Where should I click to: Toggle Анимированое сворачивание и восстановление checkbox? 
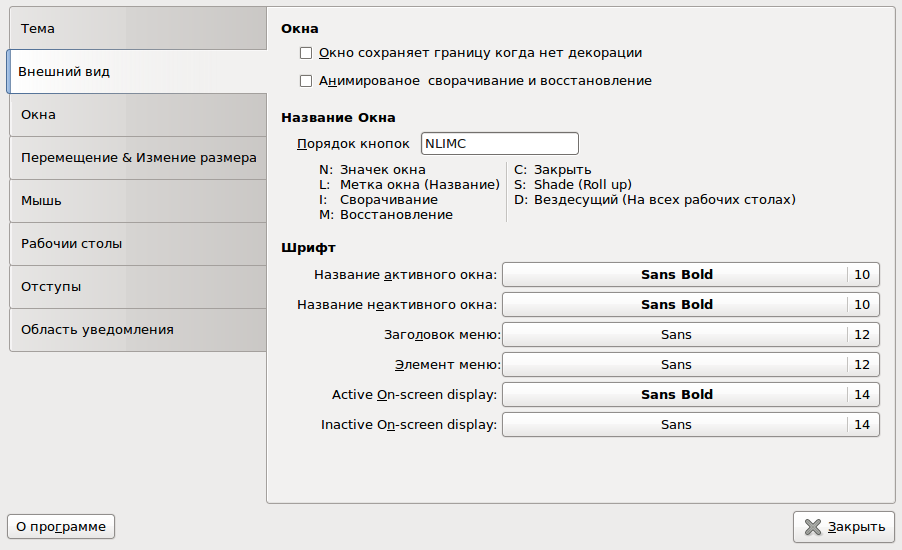click(307, 81)
